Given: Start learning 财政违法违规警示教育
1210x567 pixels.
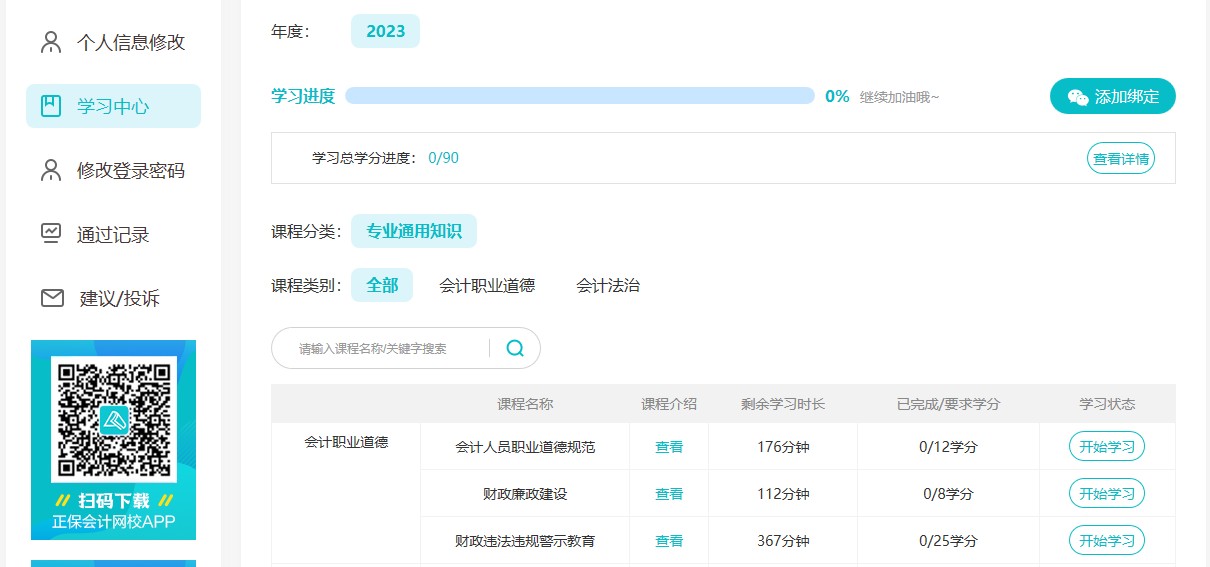Looking at the screenshot, I should coord(1107,540).
